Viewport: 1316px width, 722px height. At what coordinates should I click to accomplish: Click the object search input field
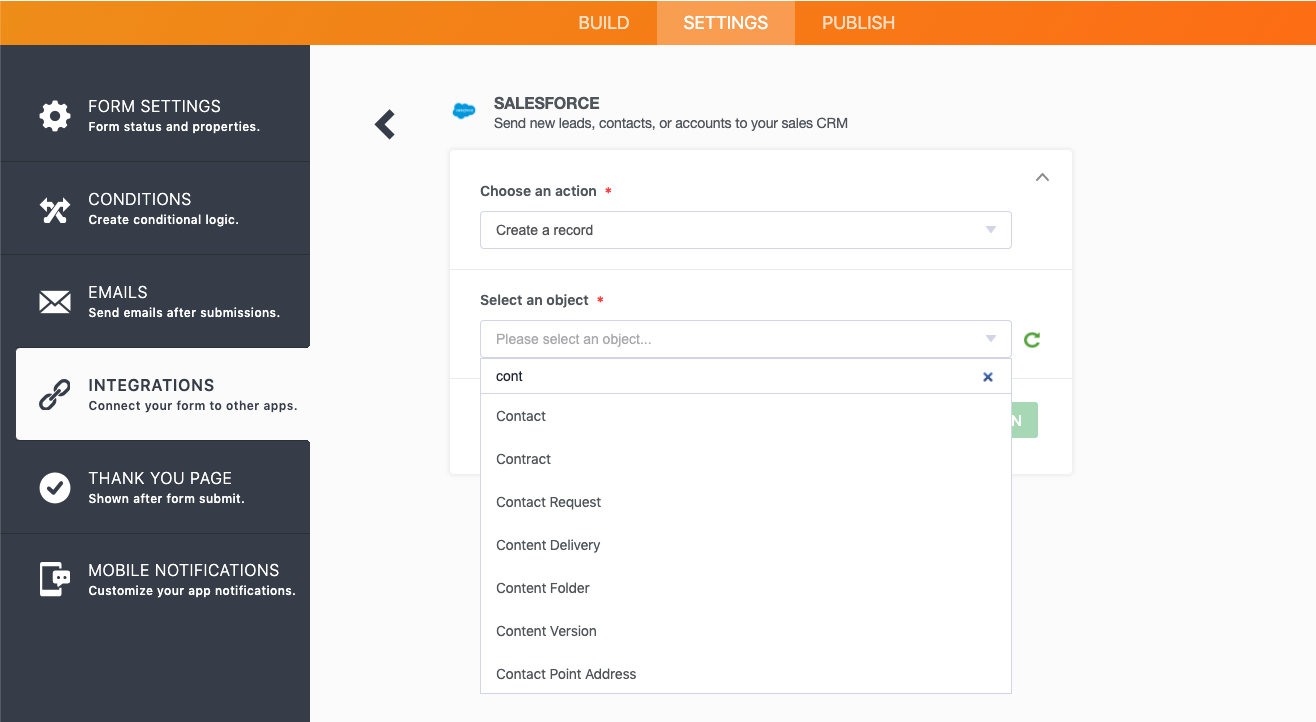click(x=730, y=377)
